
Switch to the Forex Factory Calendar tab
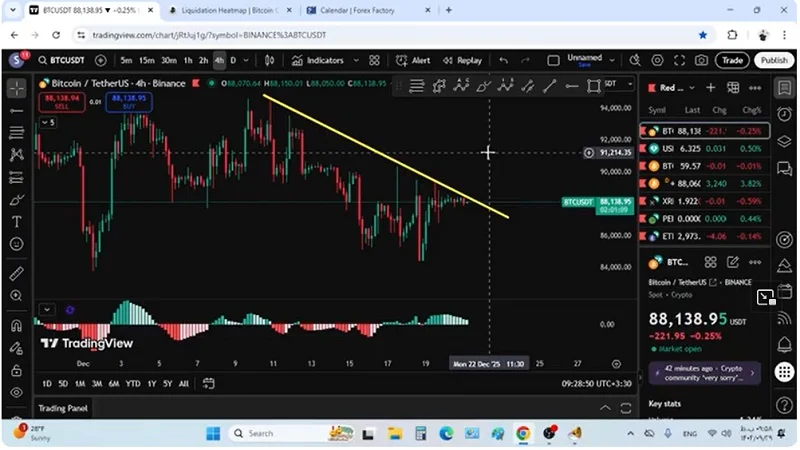point(369,10)
